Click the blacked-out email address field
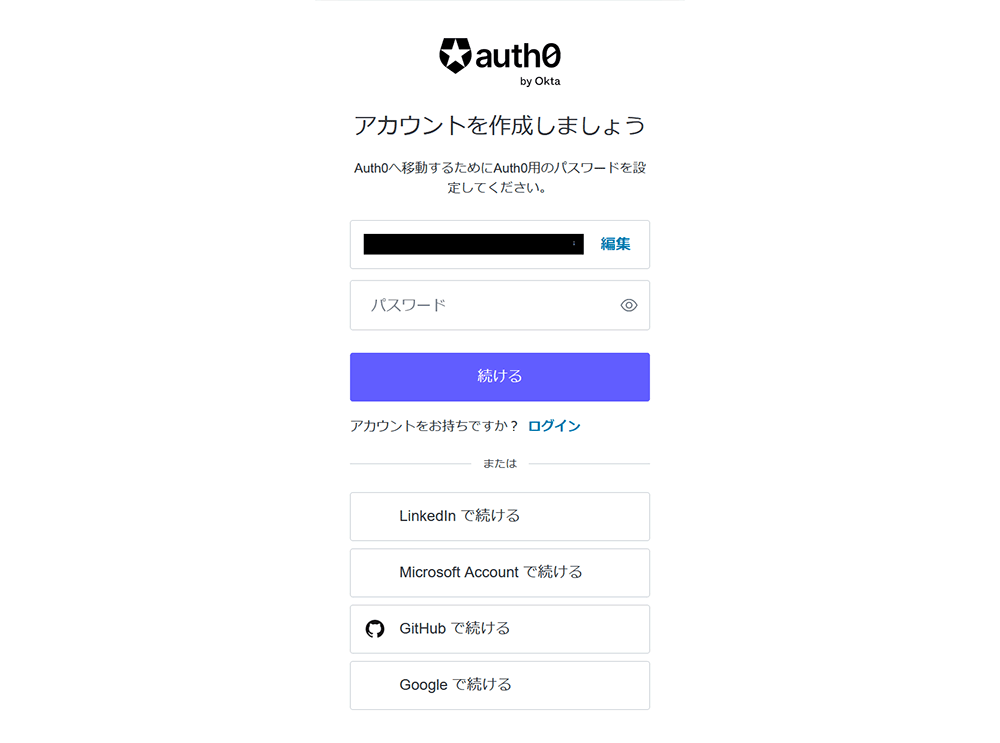 coord(473,244)
